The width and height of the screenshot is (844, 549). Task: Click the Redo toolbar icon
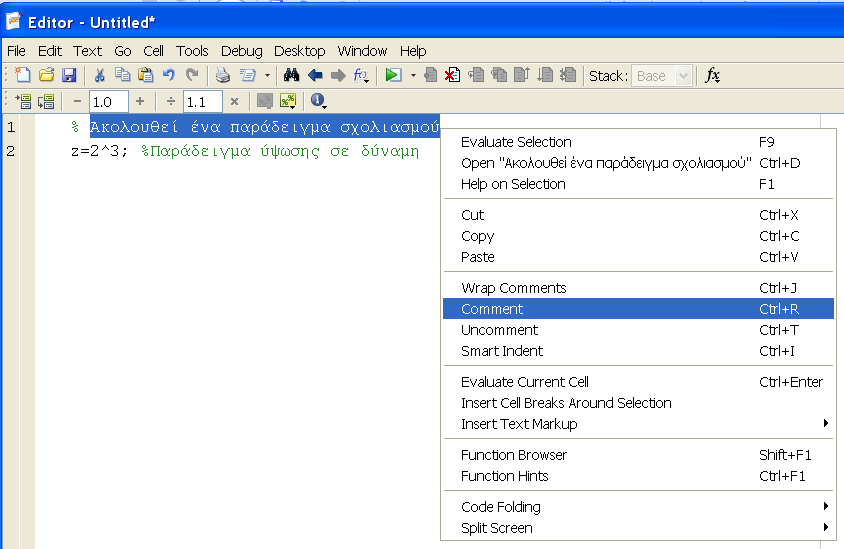(x=192, y=75)
